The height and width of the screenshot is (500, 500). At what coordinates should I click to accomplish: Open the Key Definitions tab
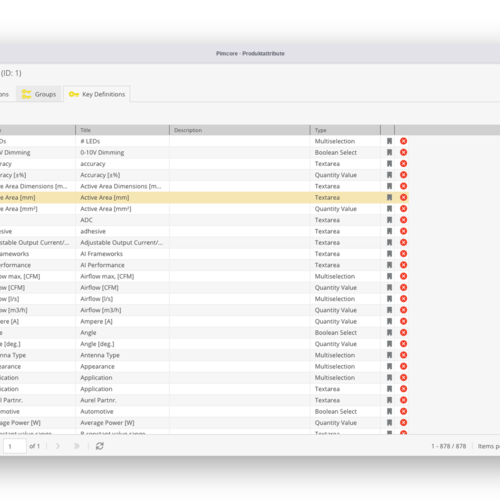[97, 94]
